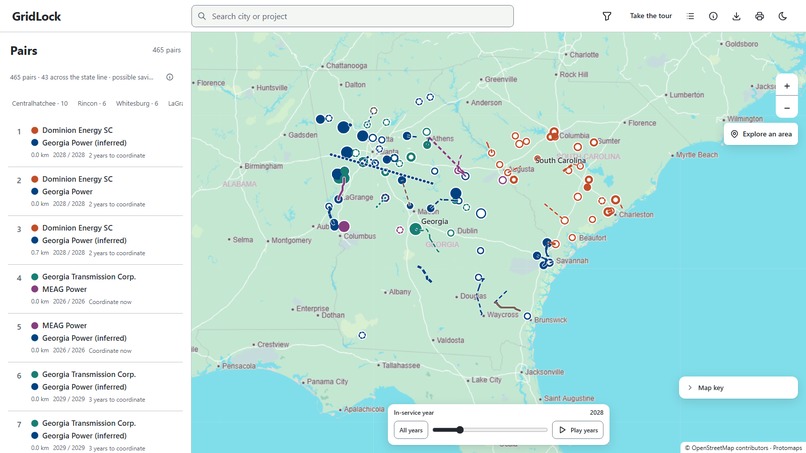Click the "Pairs" heading
The image size is (806, 453).
click(24, 50)
